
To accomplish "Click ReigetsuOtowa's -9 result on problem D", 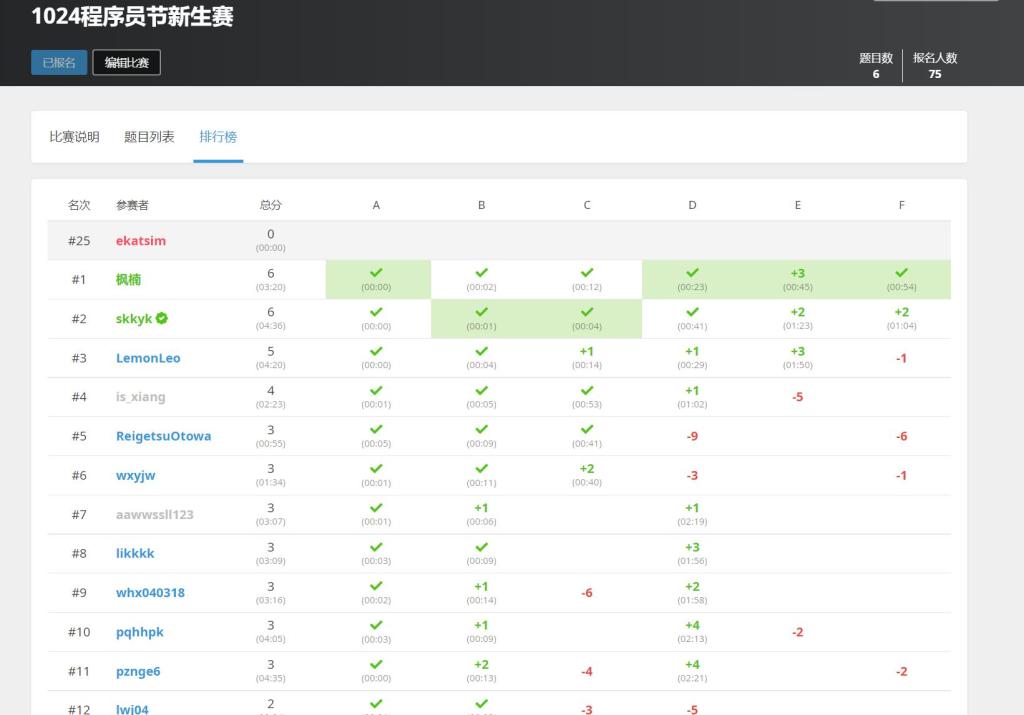I will click(692, 436).
